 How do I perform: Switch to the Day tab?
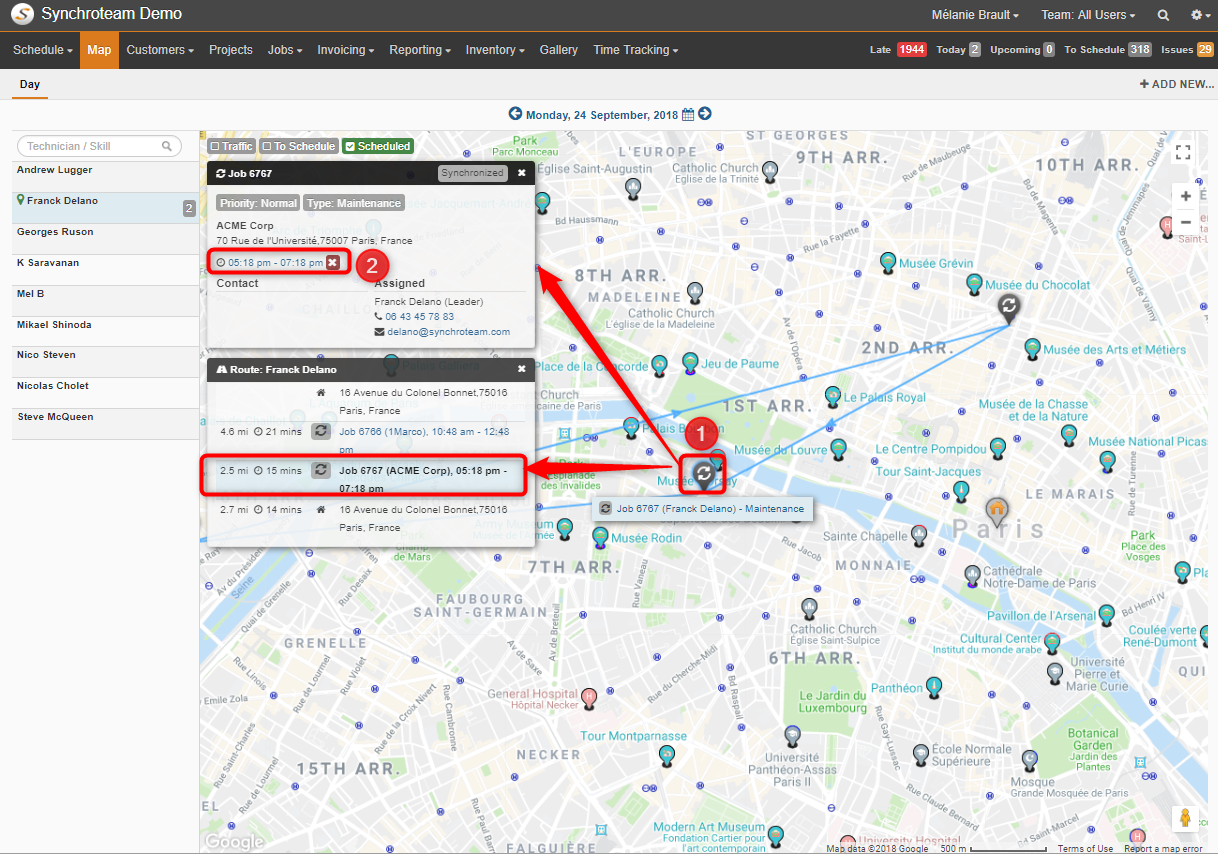30,85
